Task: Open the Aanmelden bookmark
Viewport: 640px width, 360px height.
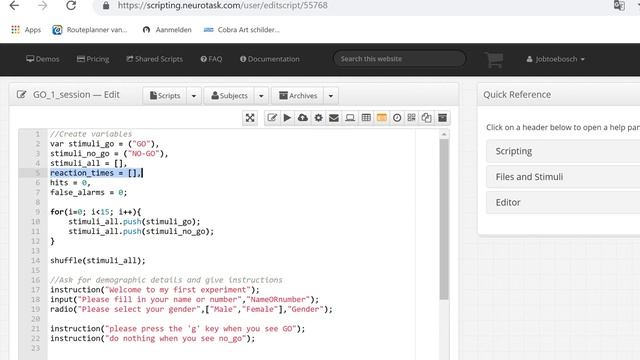Action: (x=167, y=30)
